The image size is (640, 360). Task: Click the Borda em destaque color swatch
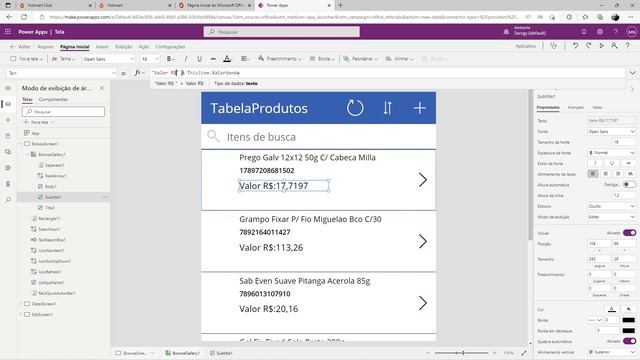(x=629, y=331)
